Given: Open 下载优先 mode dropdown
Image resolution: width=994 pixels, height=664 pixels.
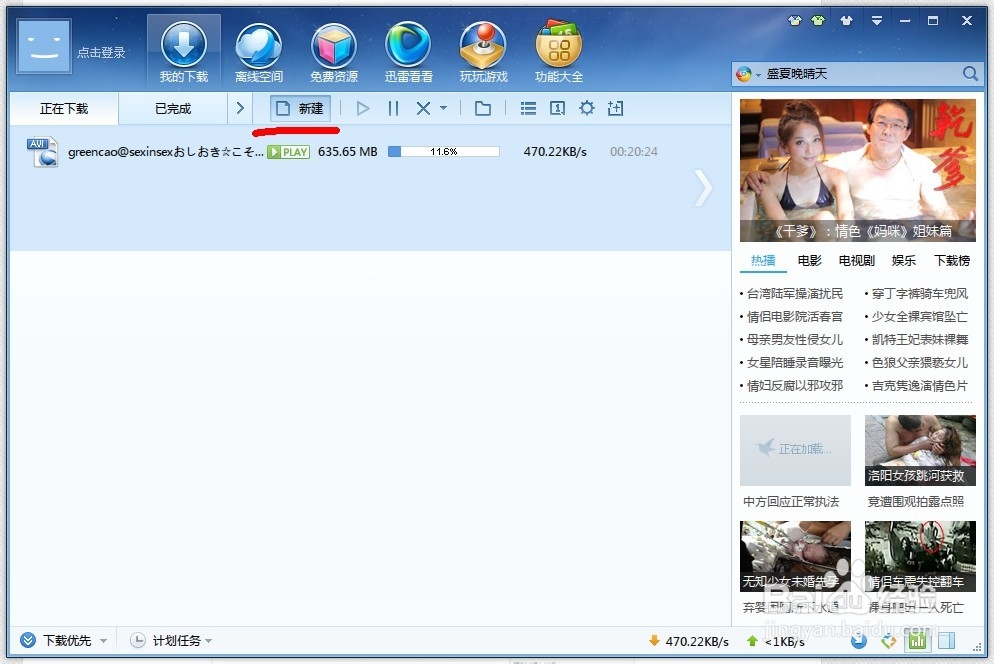Looking at the screenshot, I should [63, 641].
